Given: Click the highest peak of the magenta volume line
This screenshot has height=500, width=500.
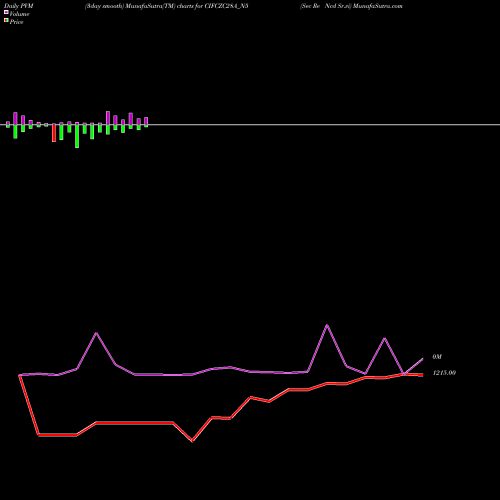Looking at the screenshot, I should point(327,325).
